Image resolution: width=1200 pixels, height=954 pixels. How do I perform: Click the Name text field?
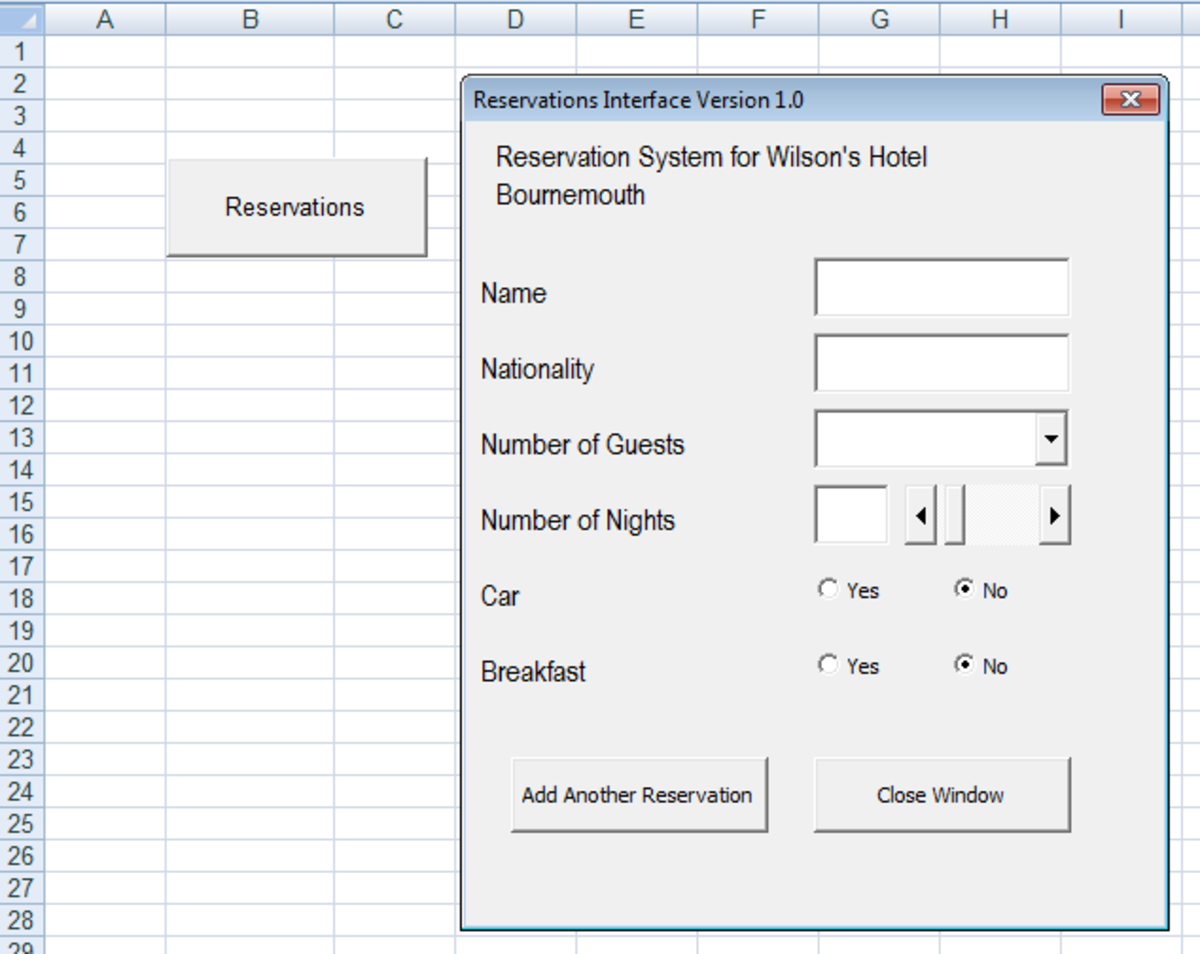pyautogui.click(x=941, y=288)
